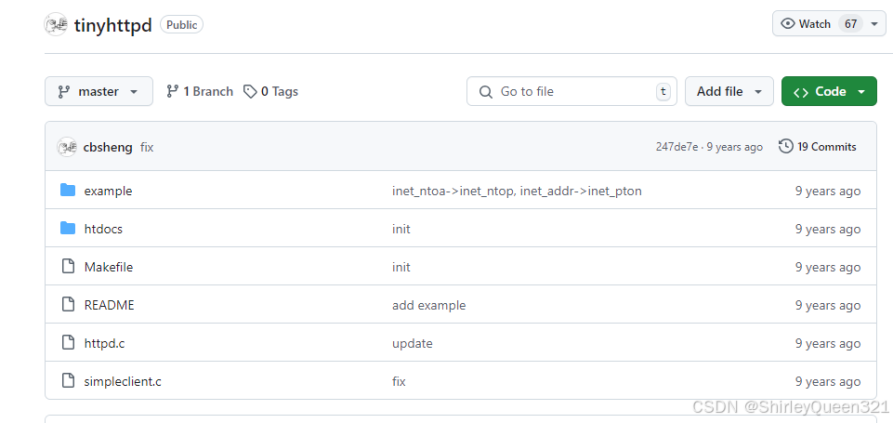Open the cbsheng author profile link
The width and height of the screenshot is (893, 423).
(x=107, y=147)
